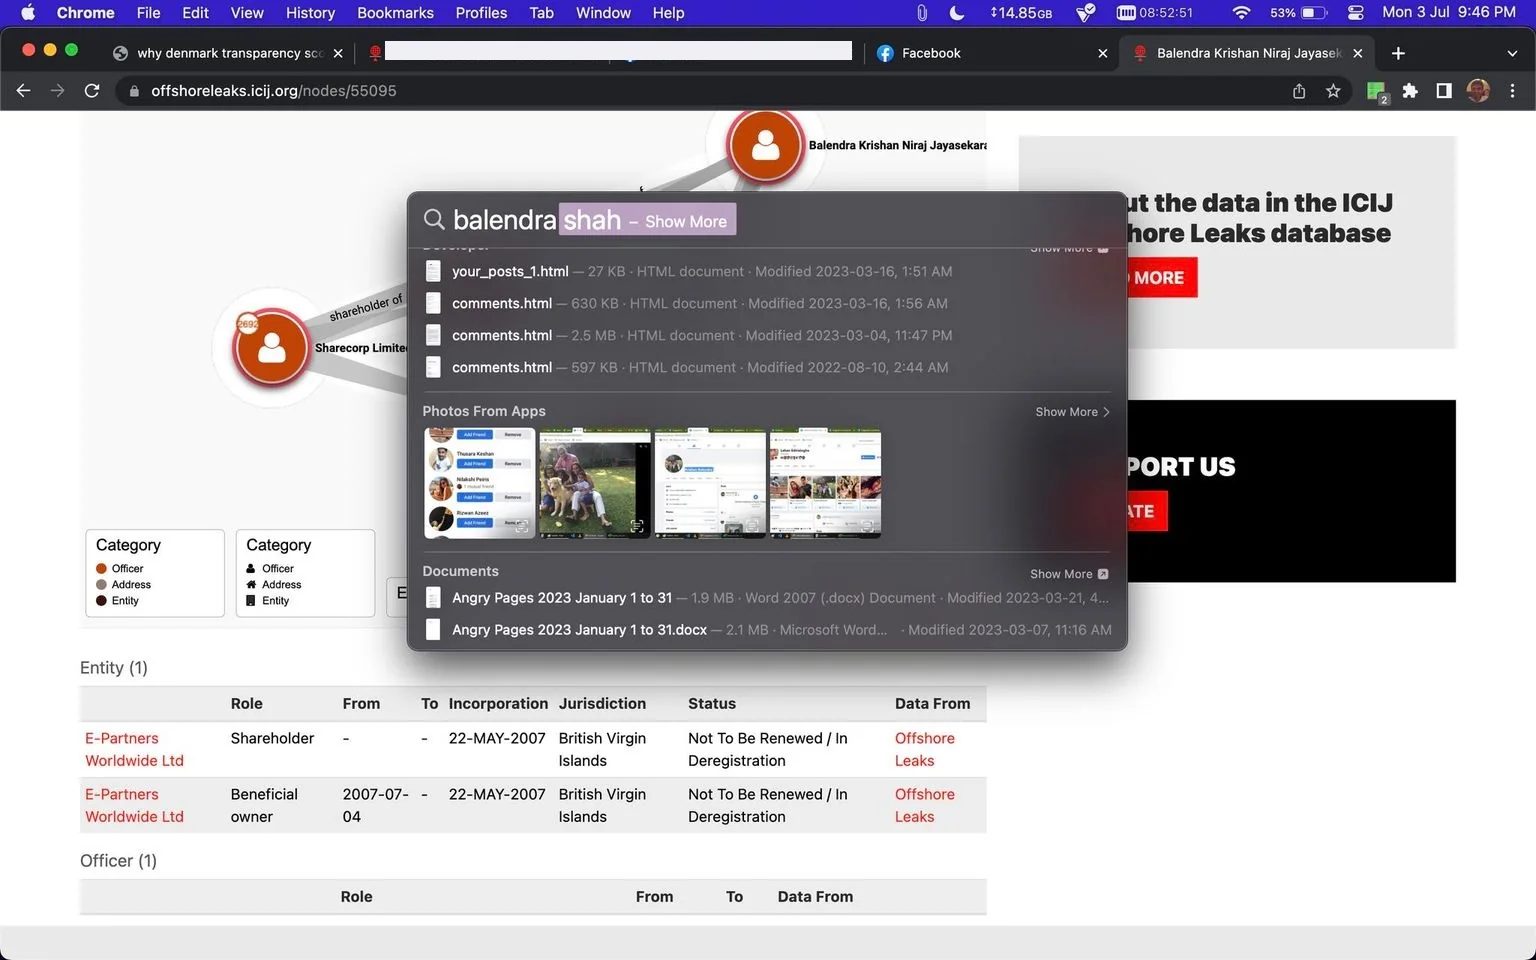Open macOS Control Center in menu bar
The height and width of the screenshot is (960, 1536).
click(1355, 13)
